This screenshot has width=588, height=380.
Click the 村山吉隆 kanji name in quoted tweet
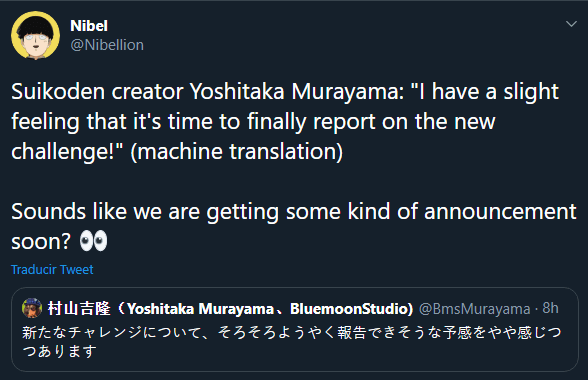79,309
